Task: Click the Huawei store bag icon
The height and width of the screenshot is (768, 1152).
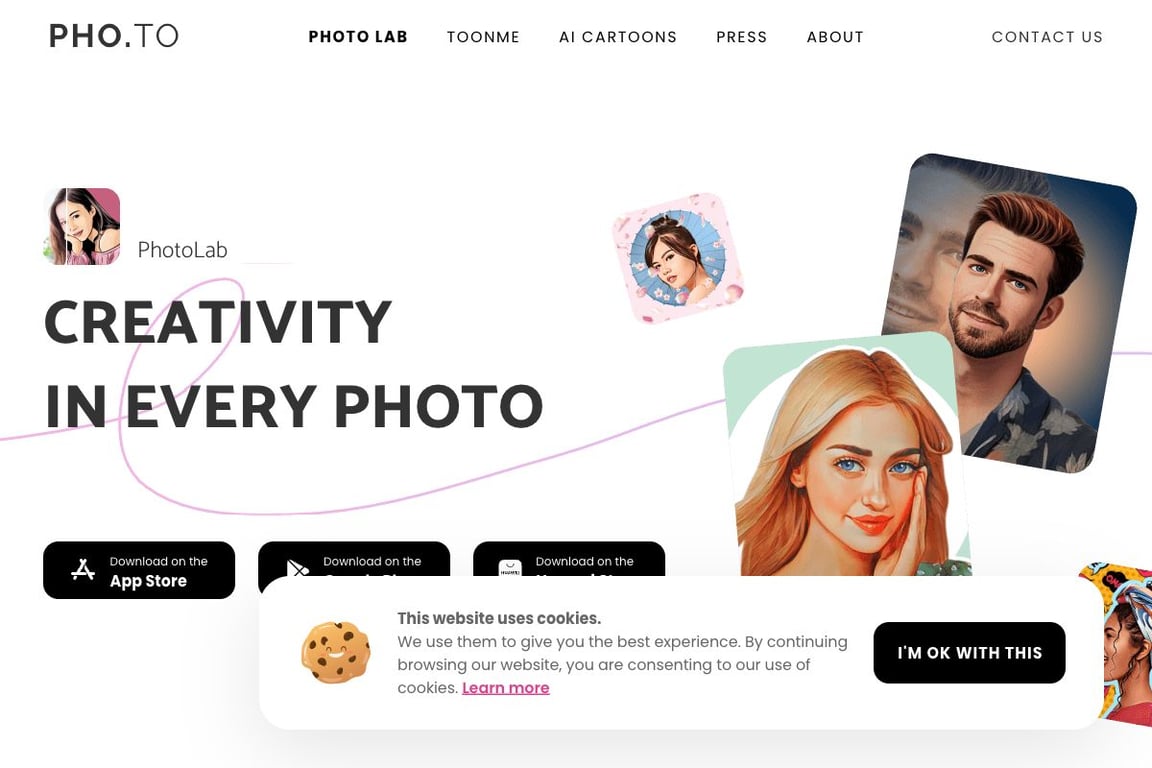Action: [510, 567]
